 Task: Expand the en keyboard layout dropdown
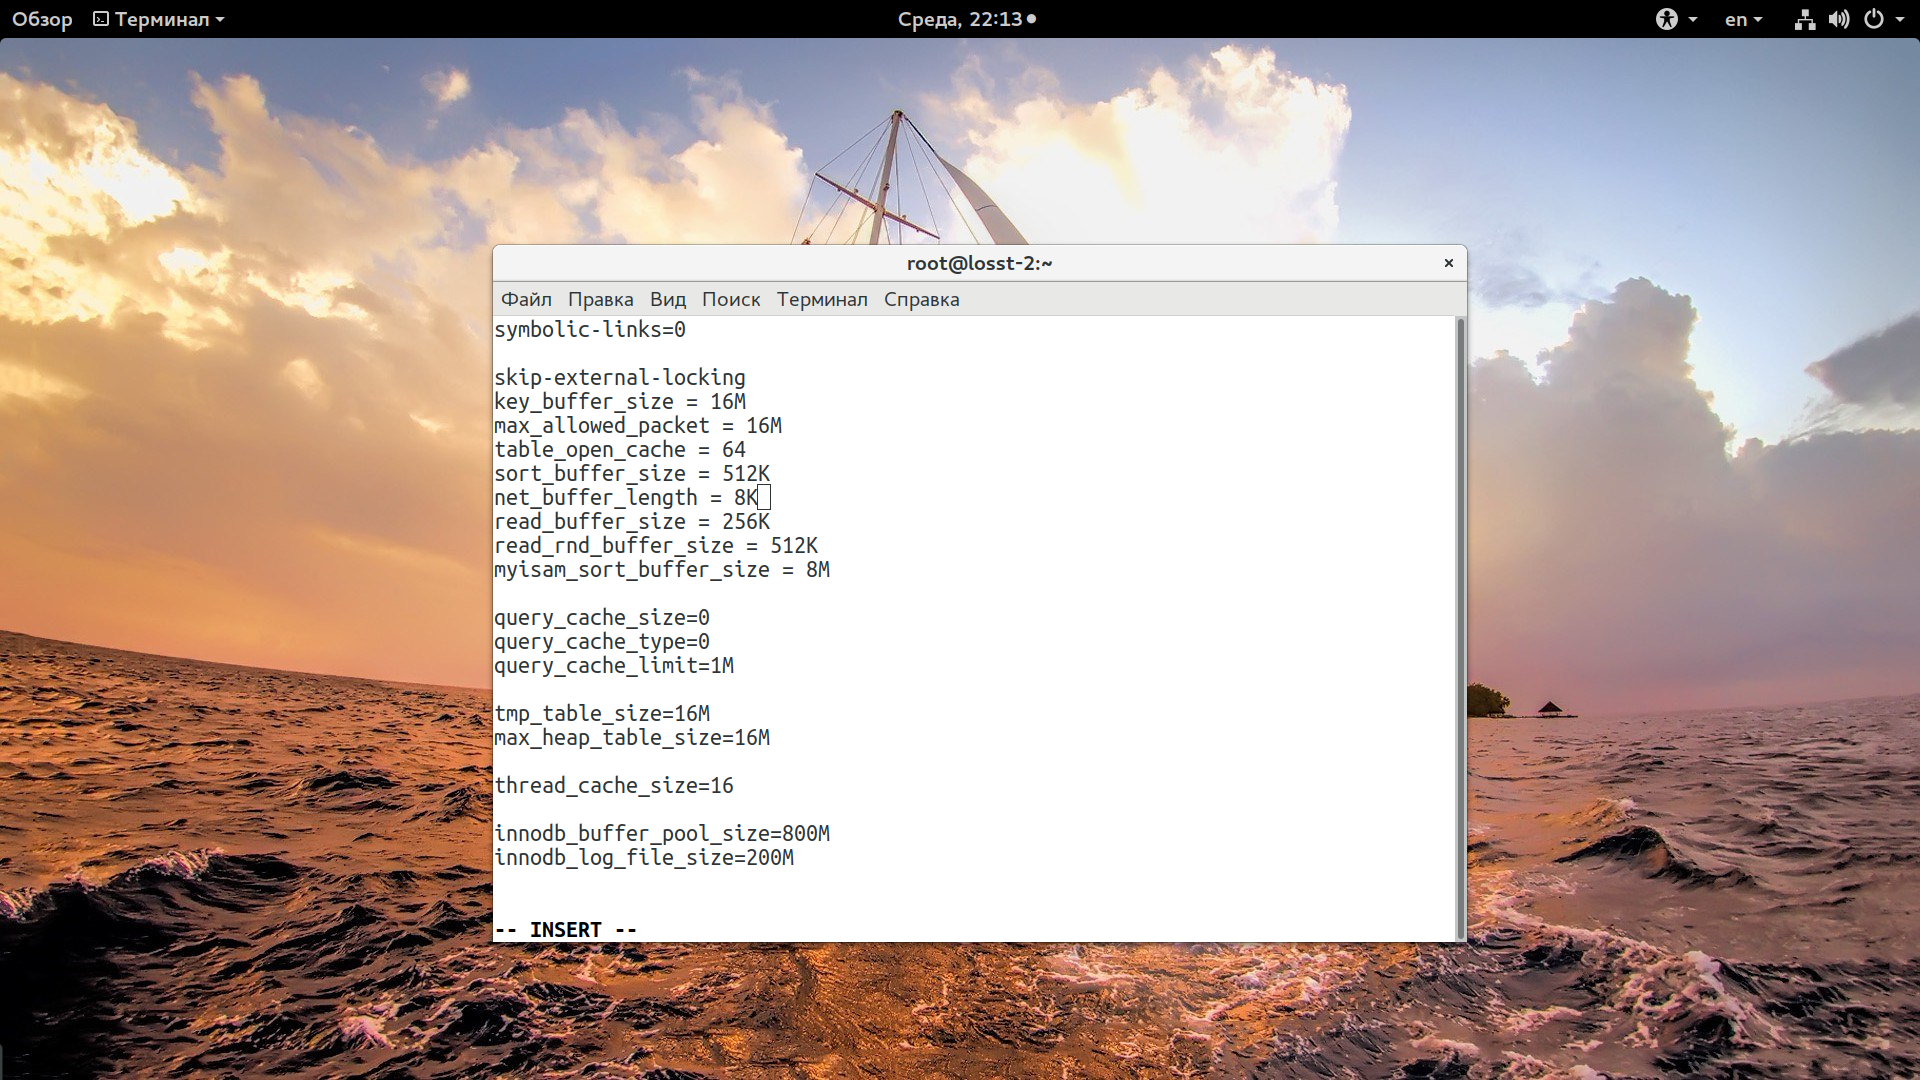[x=1744, y=19]
